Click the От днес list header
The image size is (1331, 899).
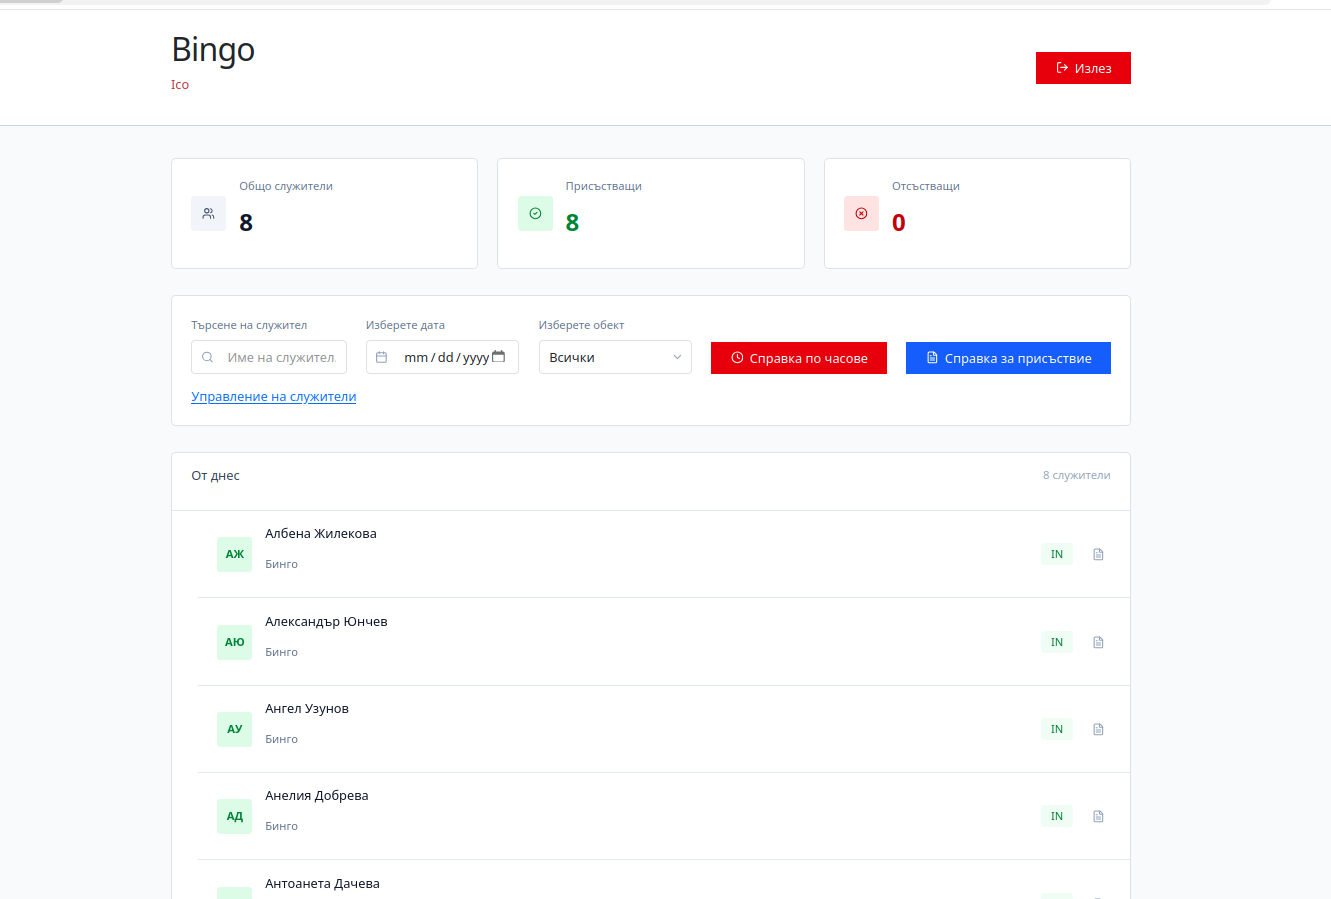[x=216, y=476]
